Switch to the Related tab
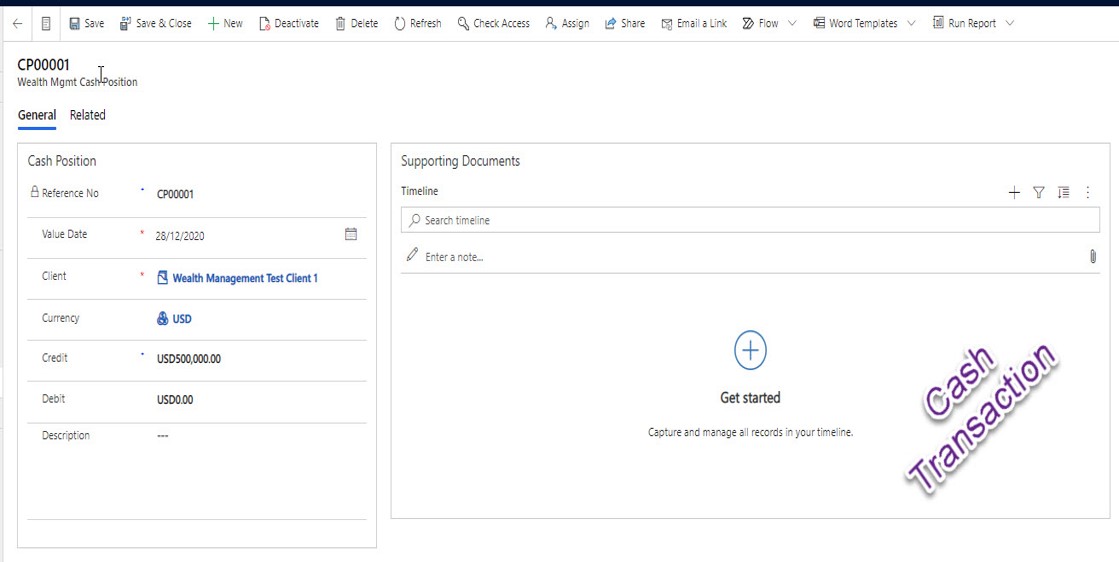The image size is (1119, 562). [88, 115]
